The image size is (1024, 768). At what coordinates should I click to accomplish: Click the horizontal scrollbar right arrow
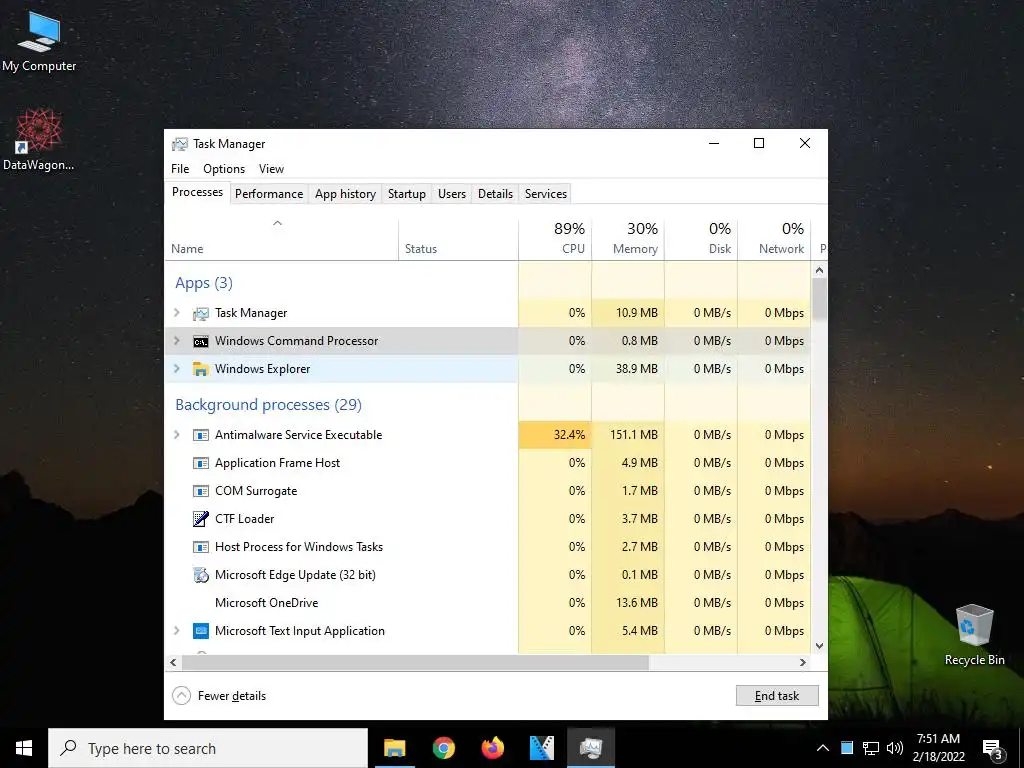(803, 662)
